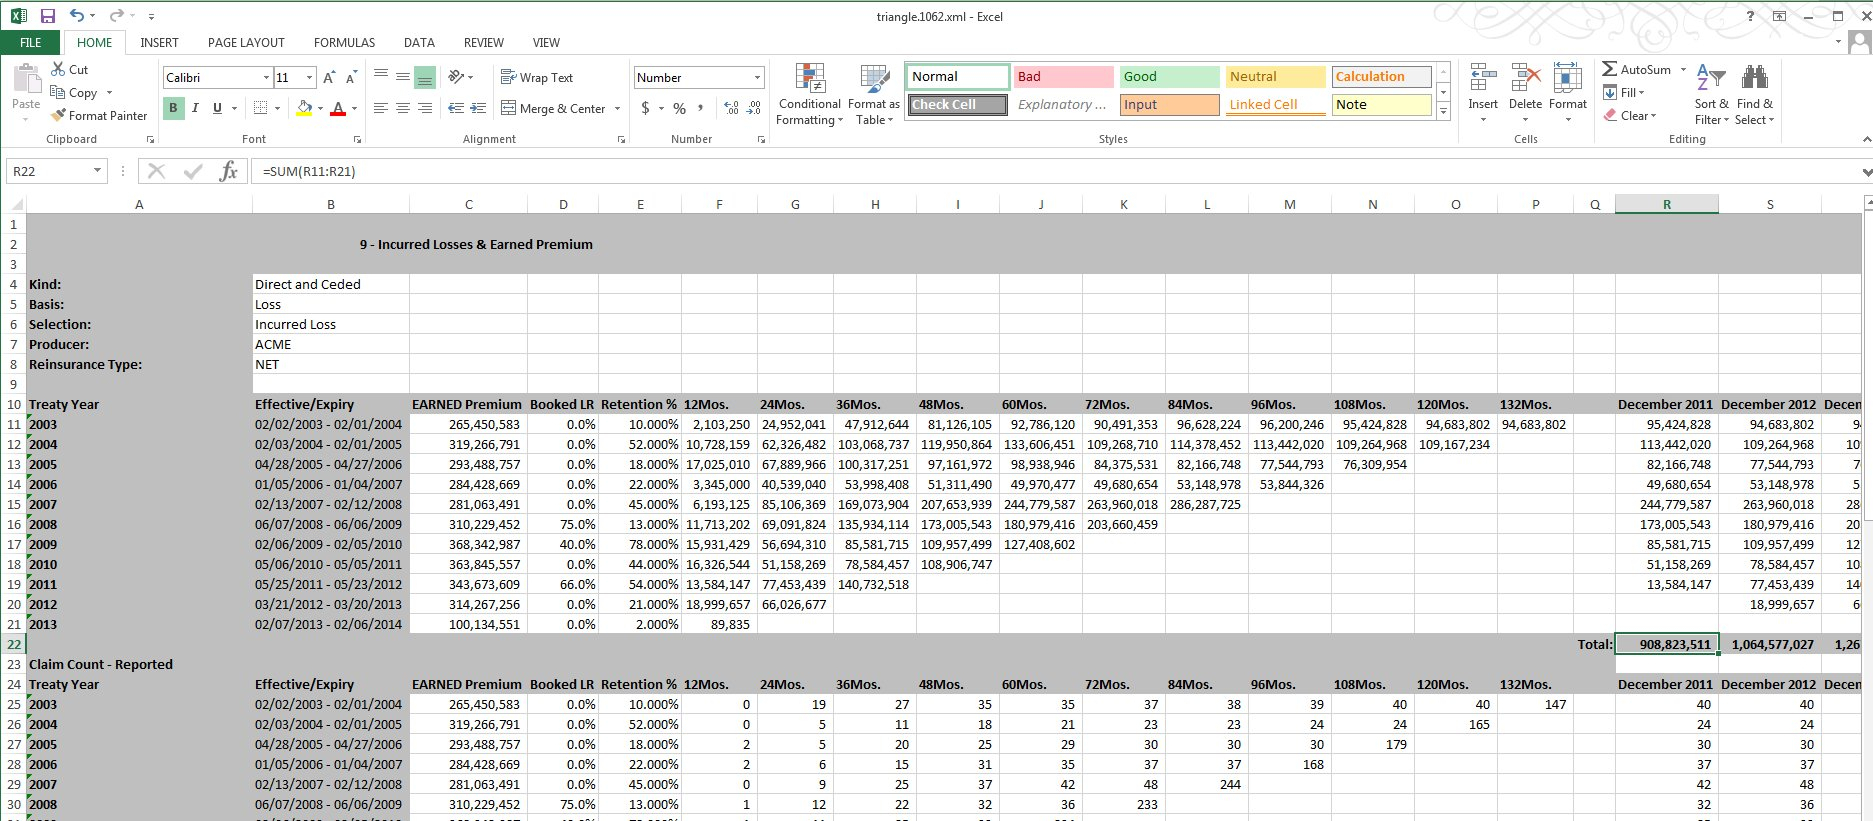
Task: Click Merge & Center button
Action: (x=553, y=108)
